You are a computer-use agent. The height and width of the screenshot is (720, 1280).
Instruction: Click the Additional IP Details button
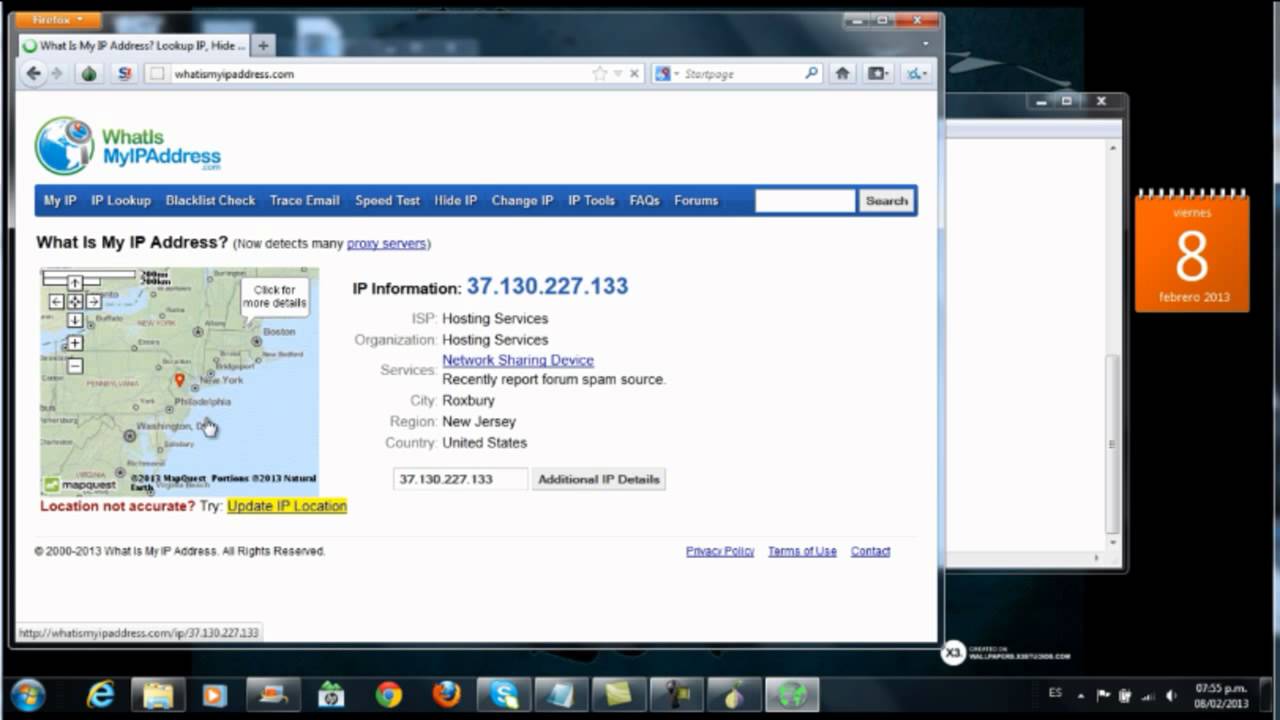[x=599, y=479]
